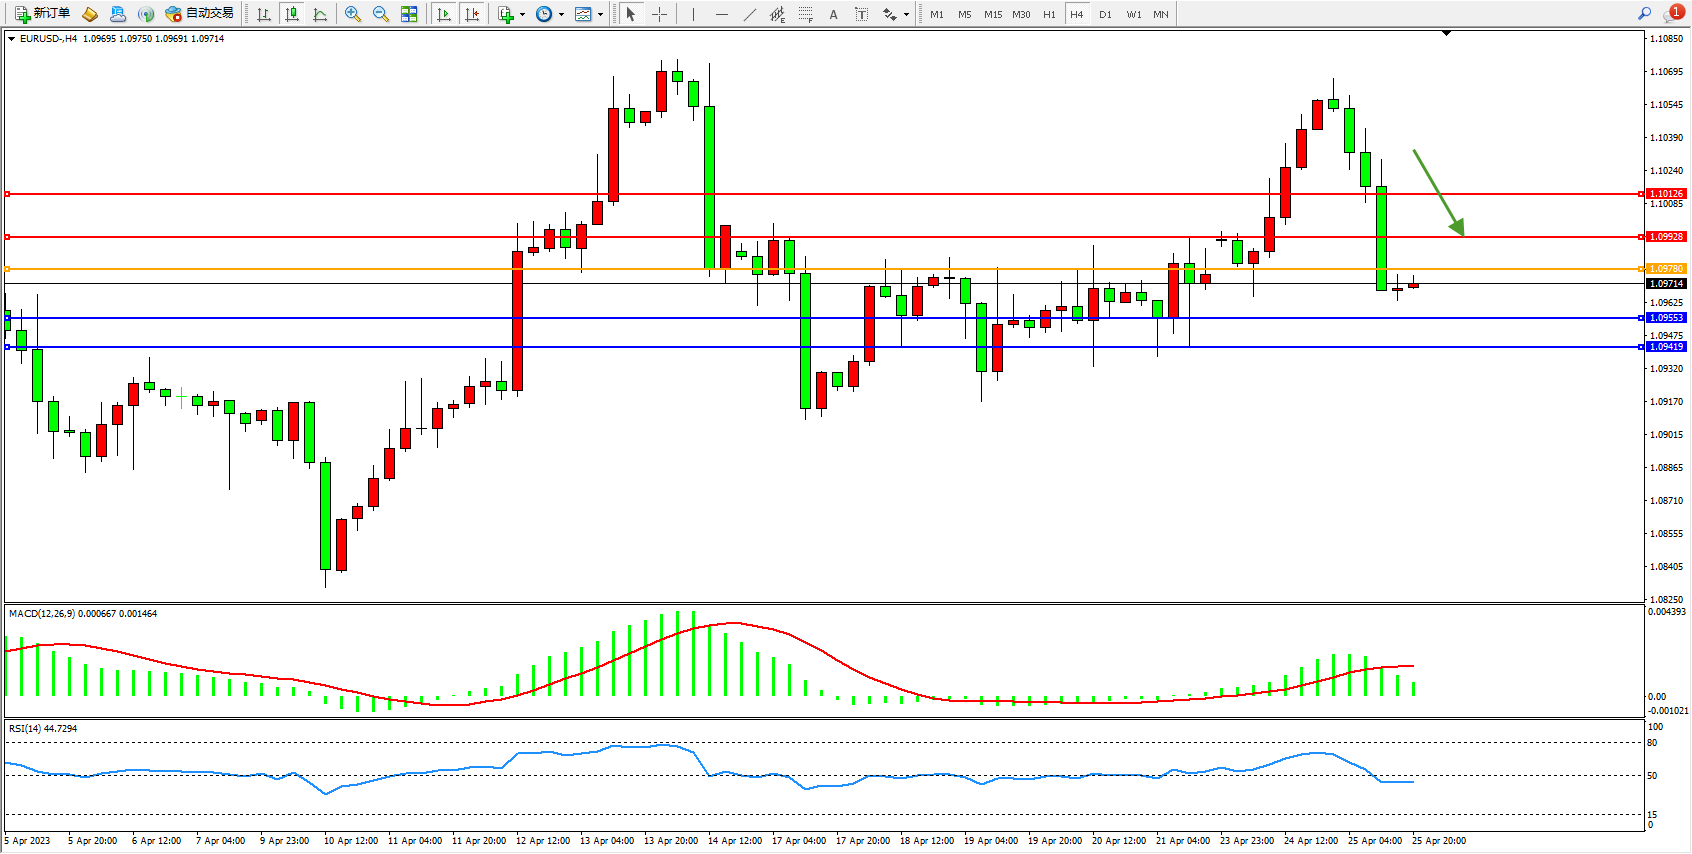Expand the arrows objects dropdown

click(906, 14)
